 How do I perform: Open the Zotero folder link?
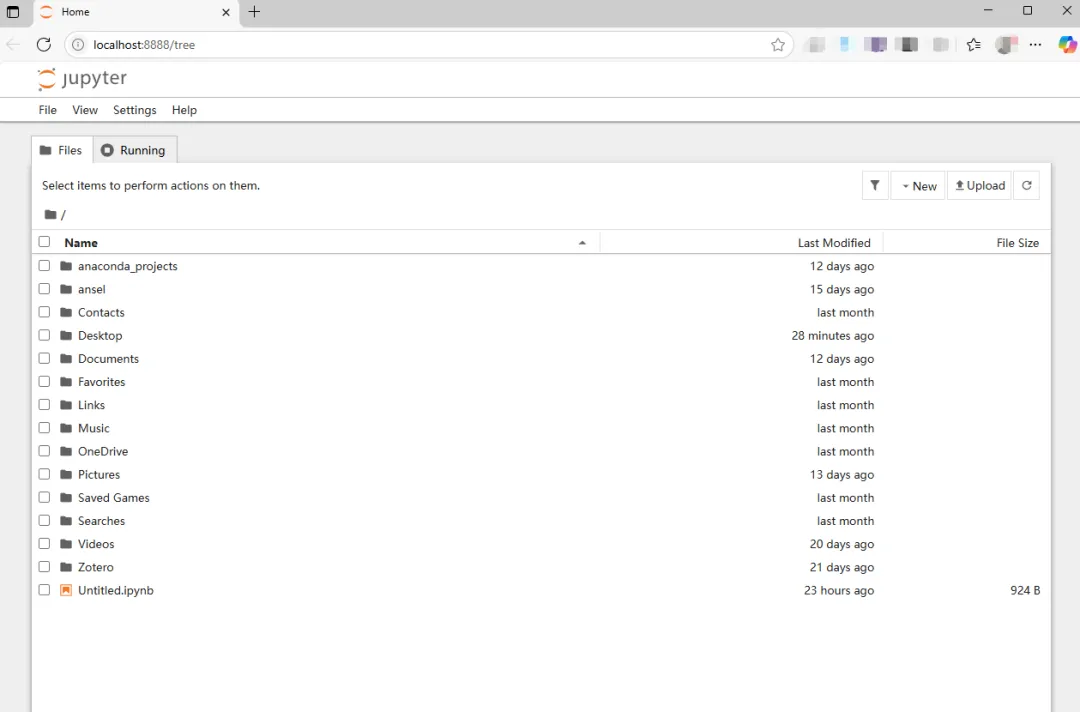96,567
